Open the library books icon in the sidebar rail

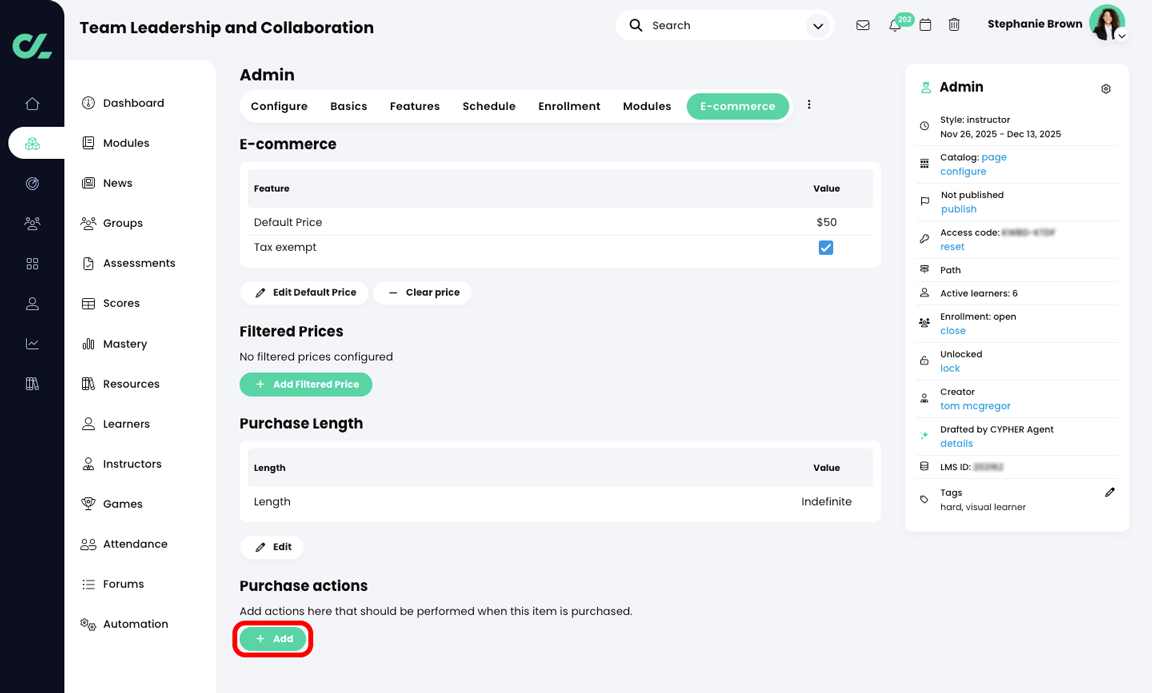click(32, 383)
